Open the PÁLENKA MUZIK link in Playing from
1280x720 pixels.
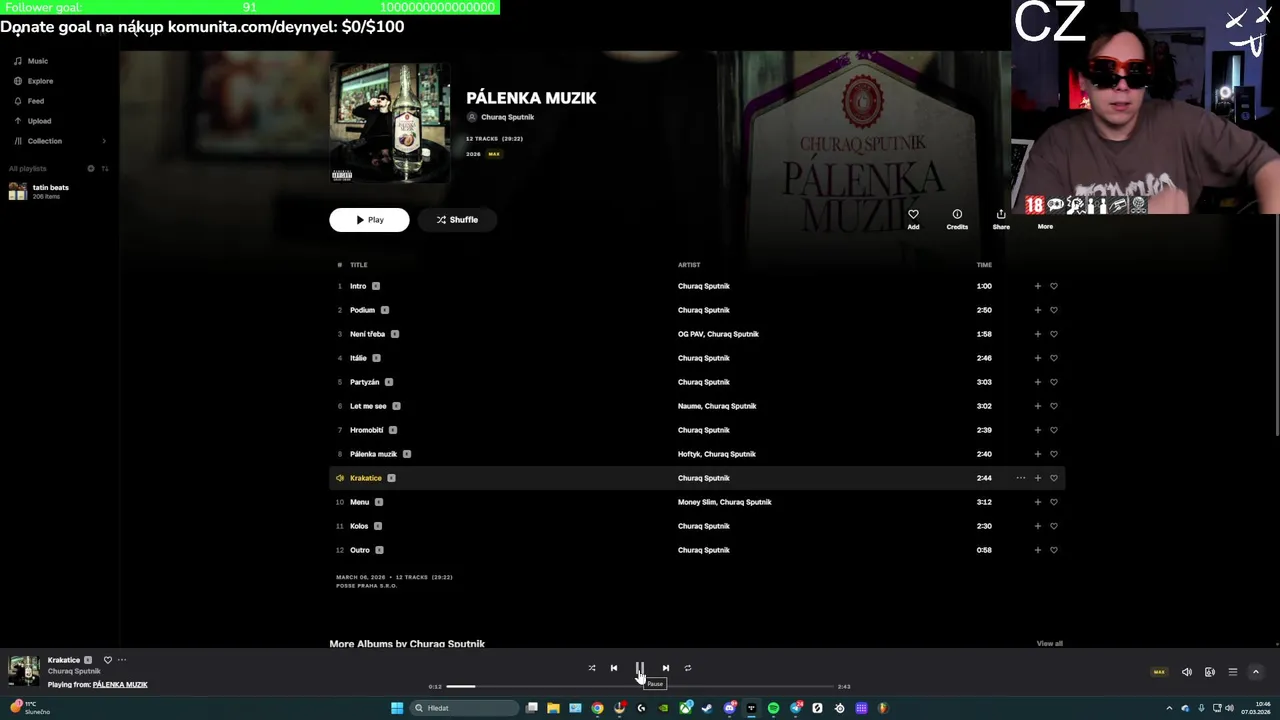coord(120,685)
